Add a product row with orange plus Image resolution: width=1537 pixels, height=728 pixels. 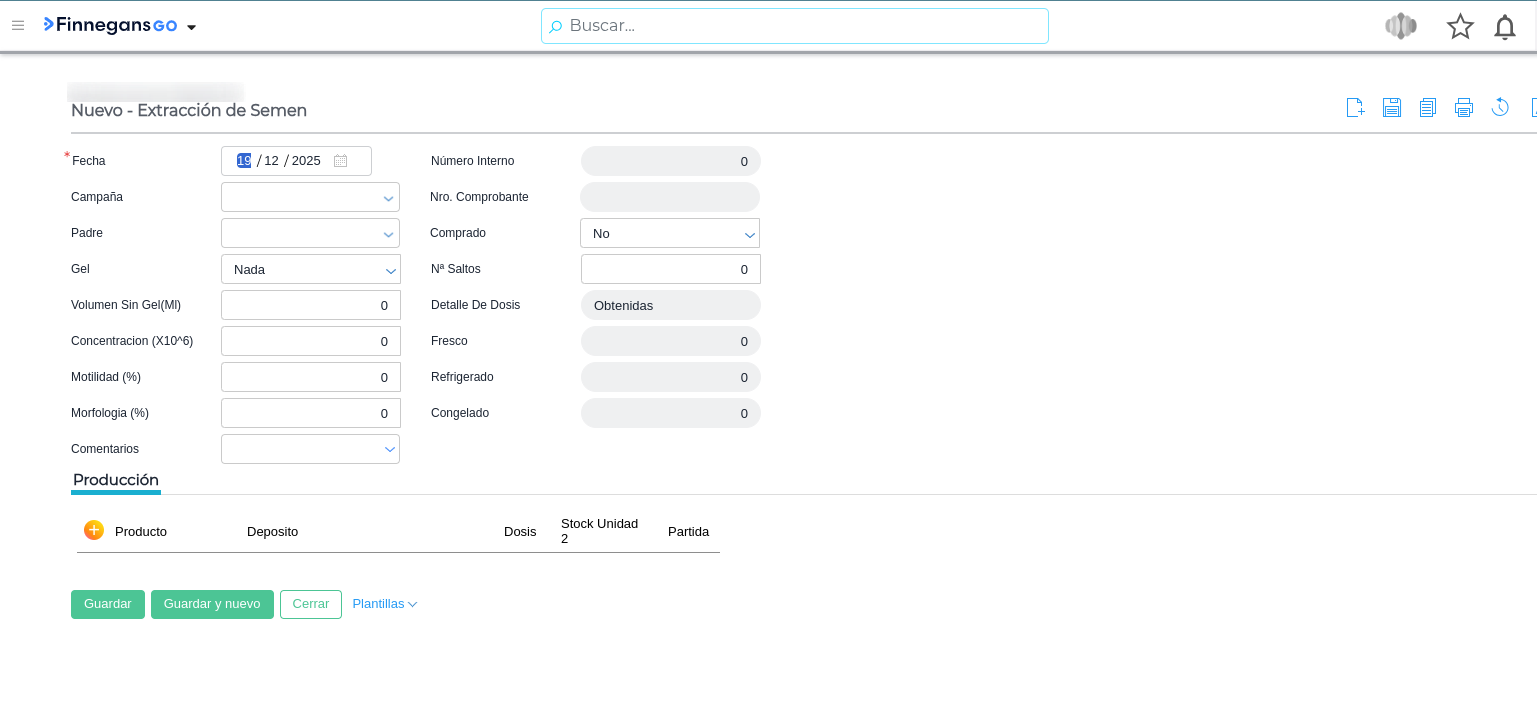tap(94, 530)
